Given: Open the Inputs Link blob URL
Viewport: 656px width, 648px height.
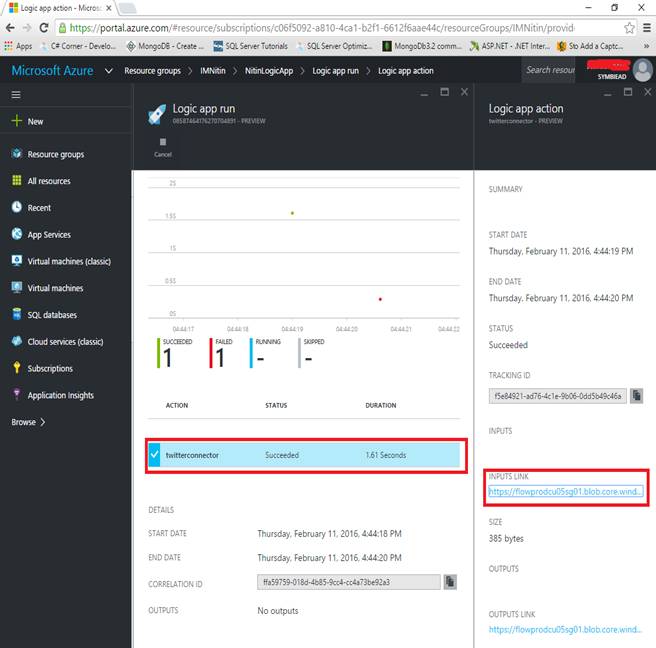Looking at the screenshot, I should pyautogui.click(x=565, y=492).
